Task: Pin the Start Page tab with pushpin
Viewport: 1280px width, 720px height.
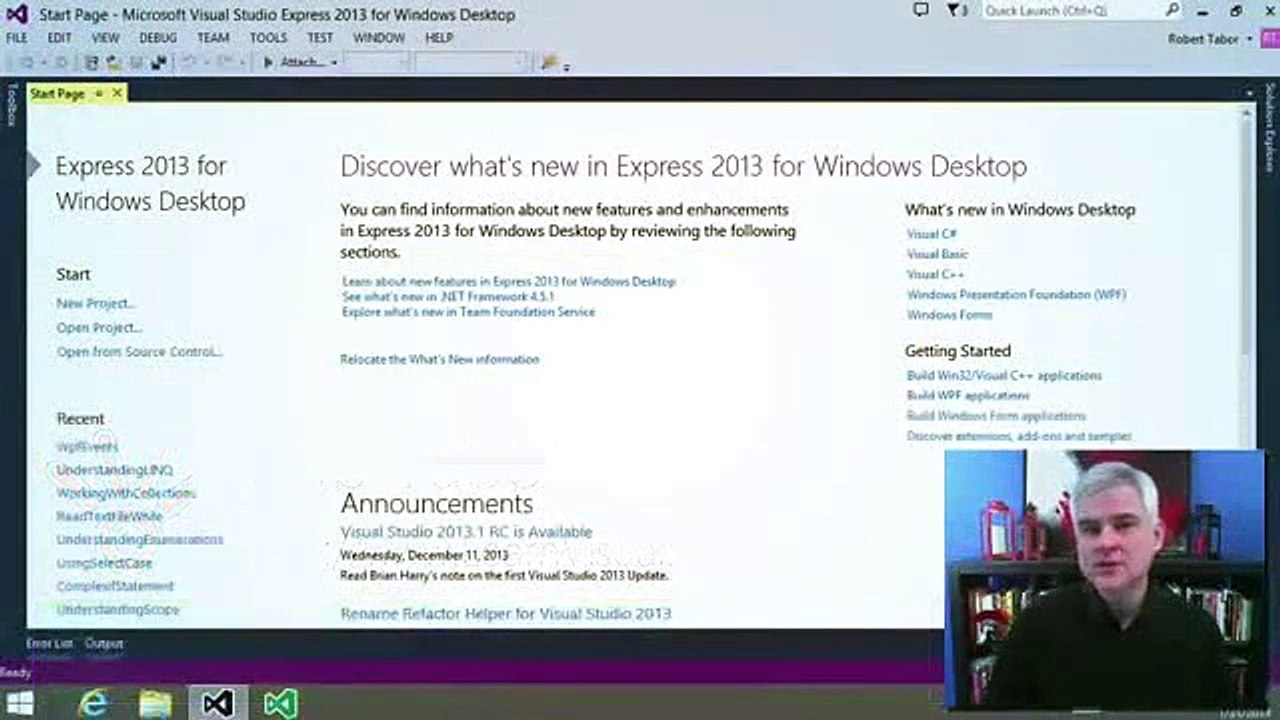Action: point(98,93)
